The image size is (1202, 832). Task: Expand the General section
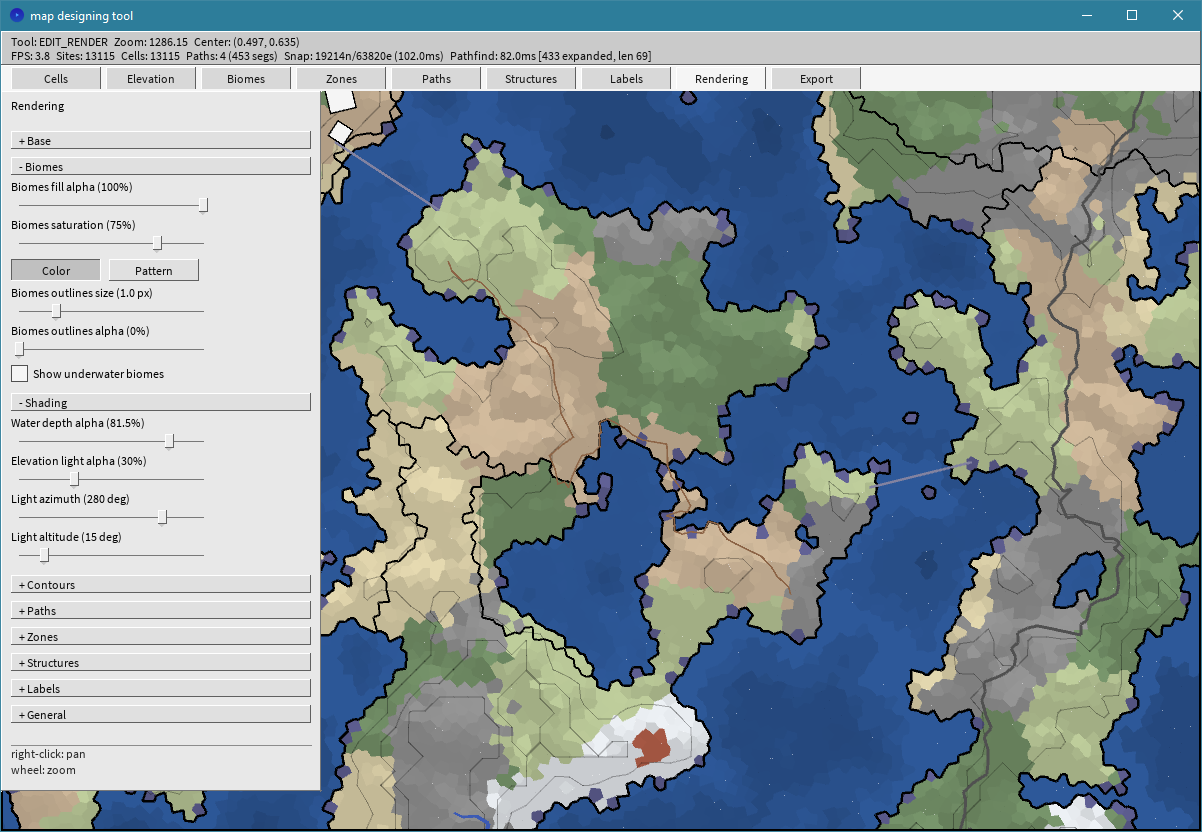161,715
